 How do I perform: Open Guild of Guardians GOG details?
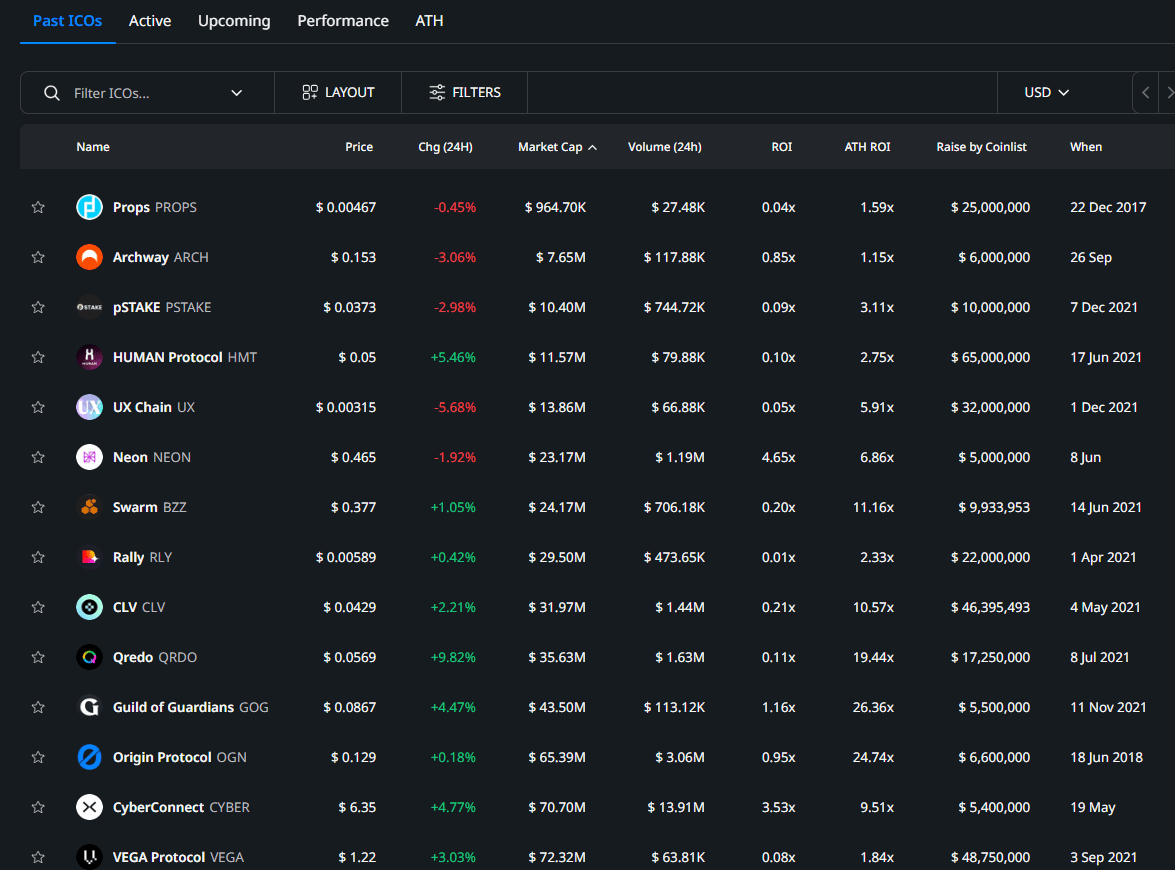pyautogui.click(x=190, y=707)
